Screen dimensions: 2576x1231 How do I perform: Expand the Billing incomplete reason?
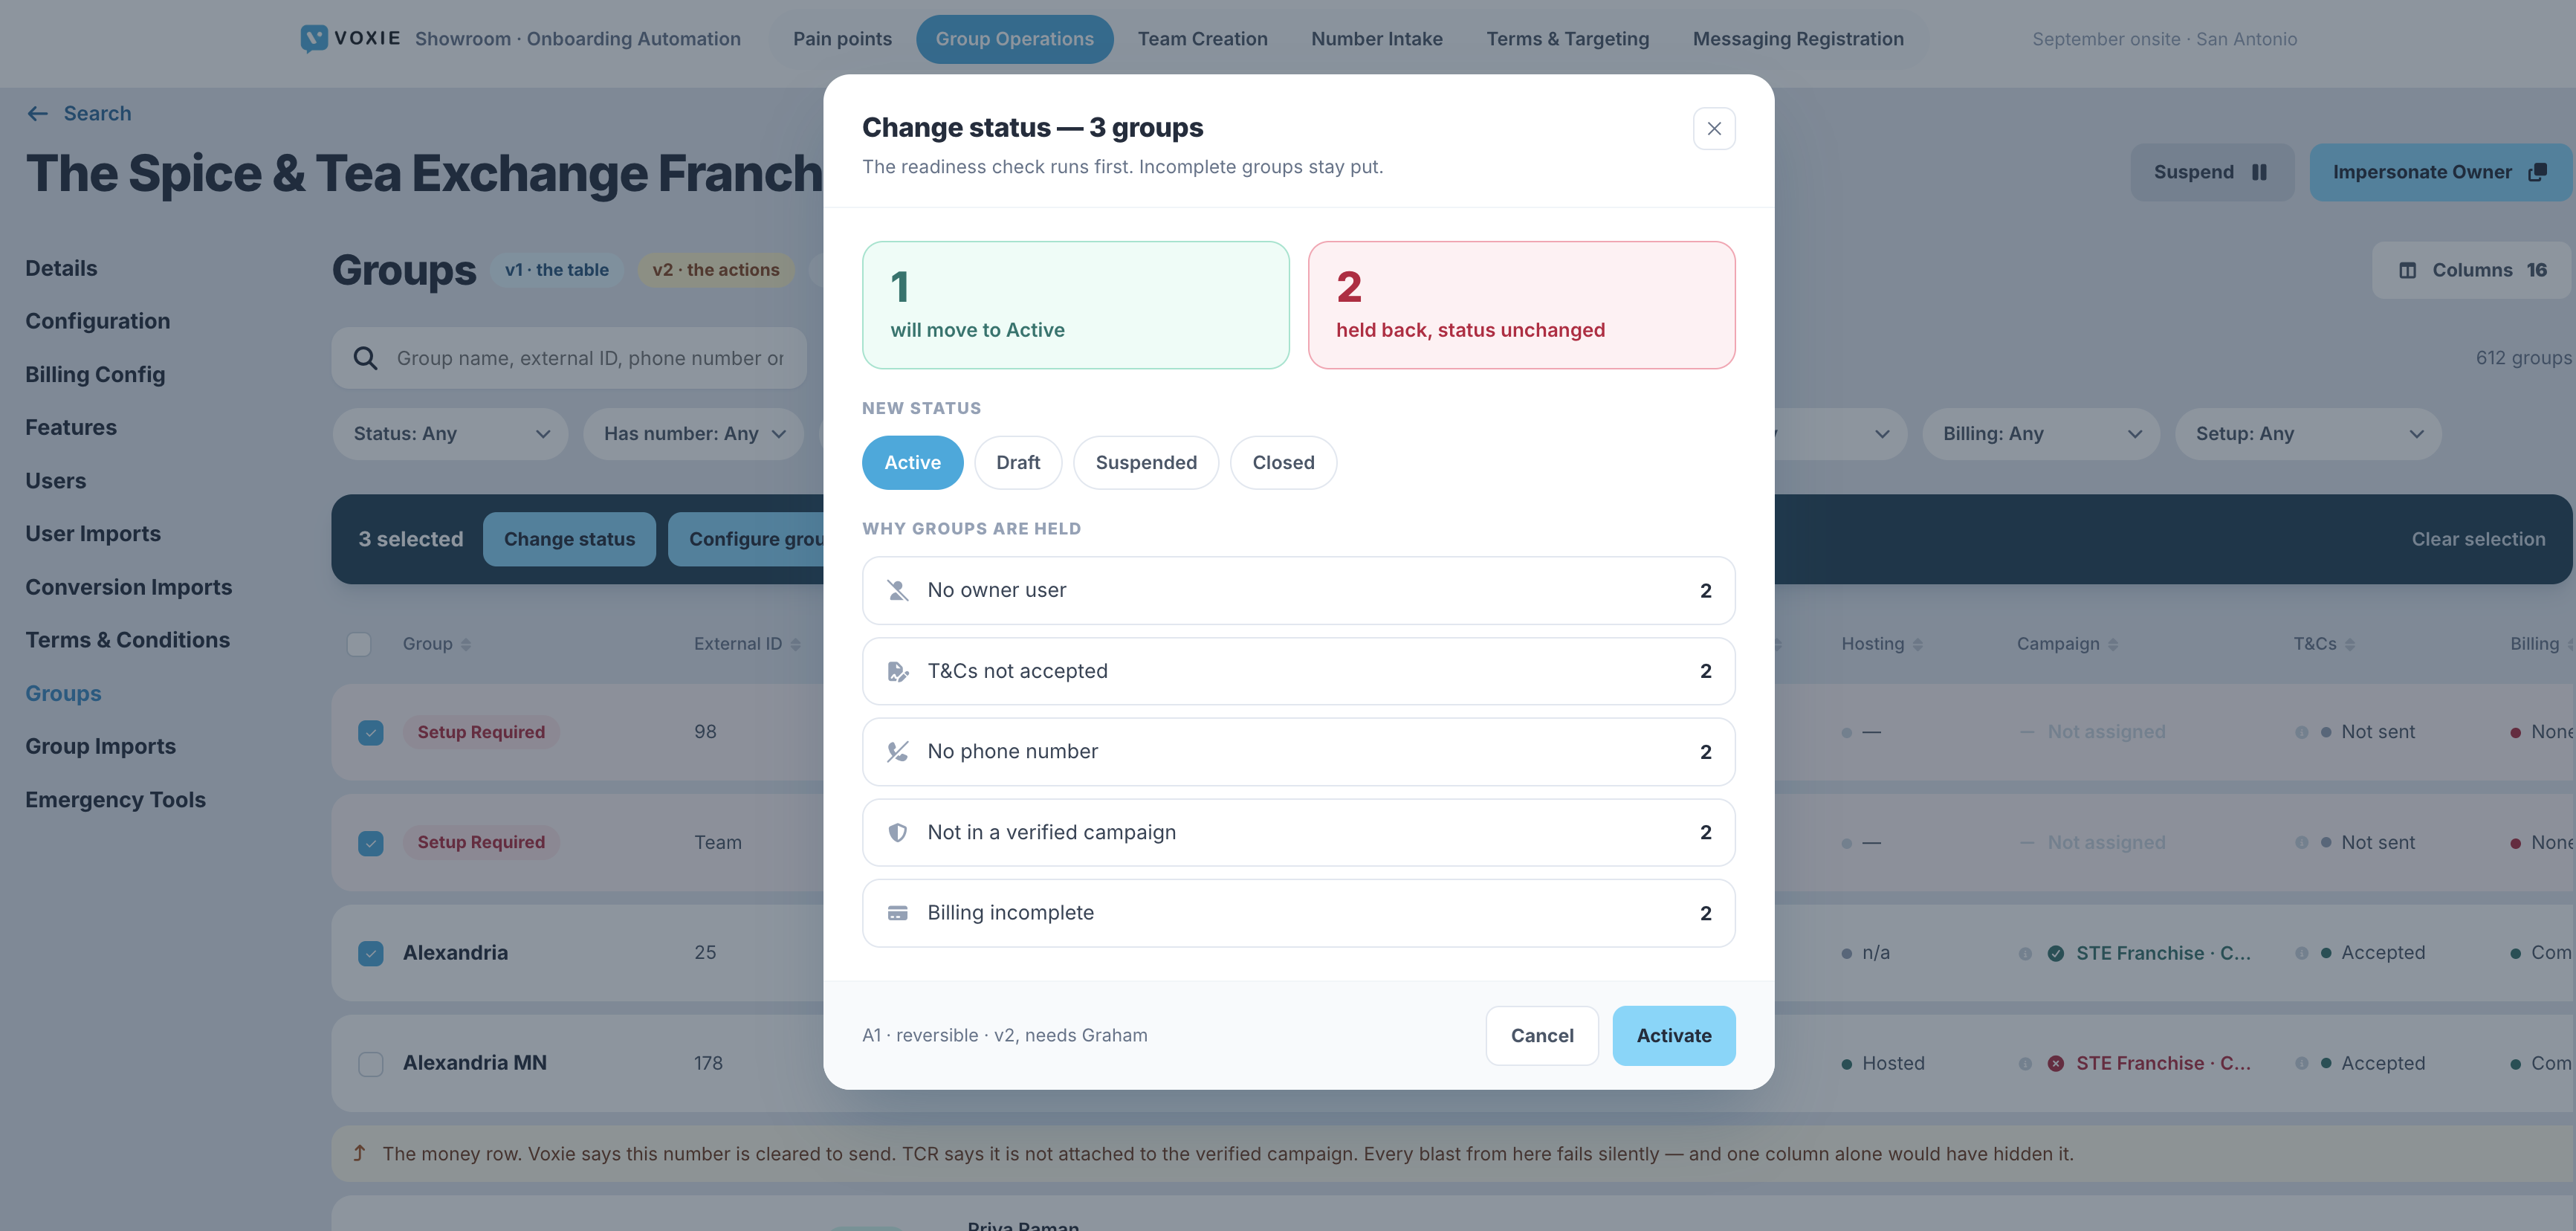(1298, 913)
